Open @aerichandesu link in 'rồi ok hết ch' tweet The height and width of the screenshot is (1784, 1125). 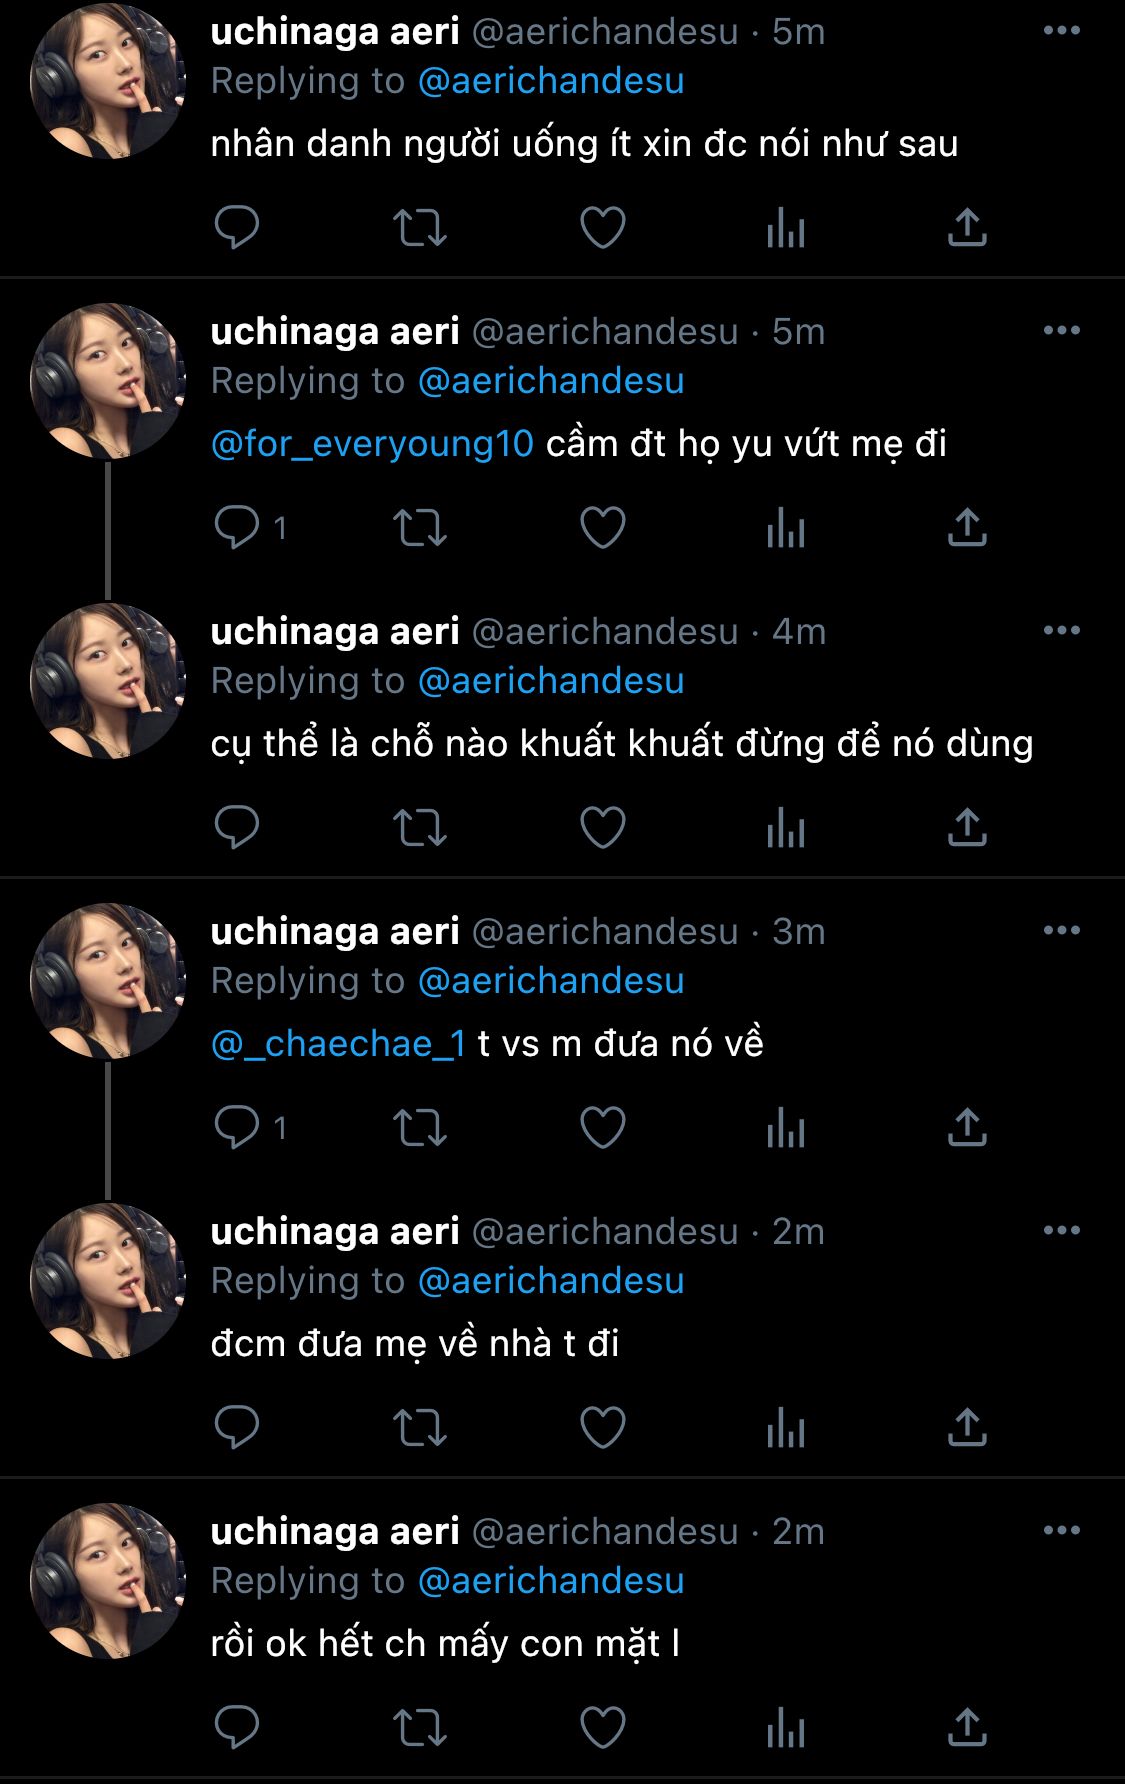pyautogui.click(x=550, y=1581)
